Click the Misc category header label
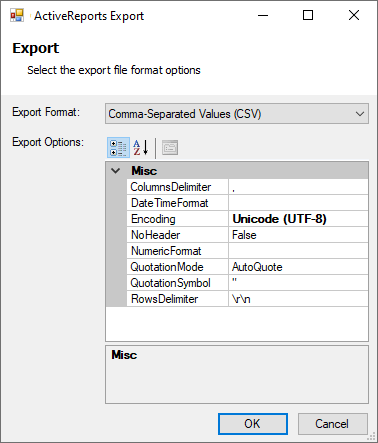 point(144,171)
